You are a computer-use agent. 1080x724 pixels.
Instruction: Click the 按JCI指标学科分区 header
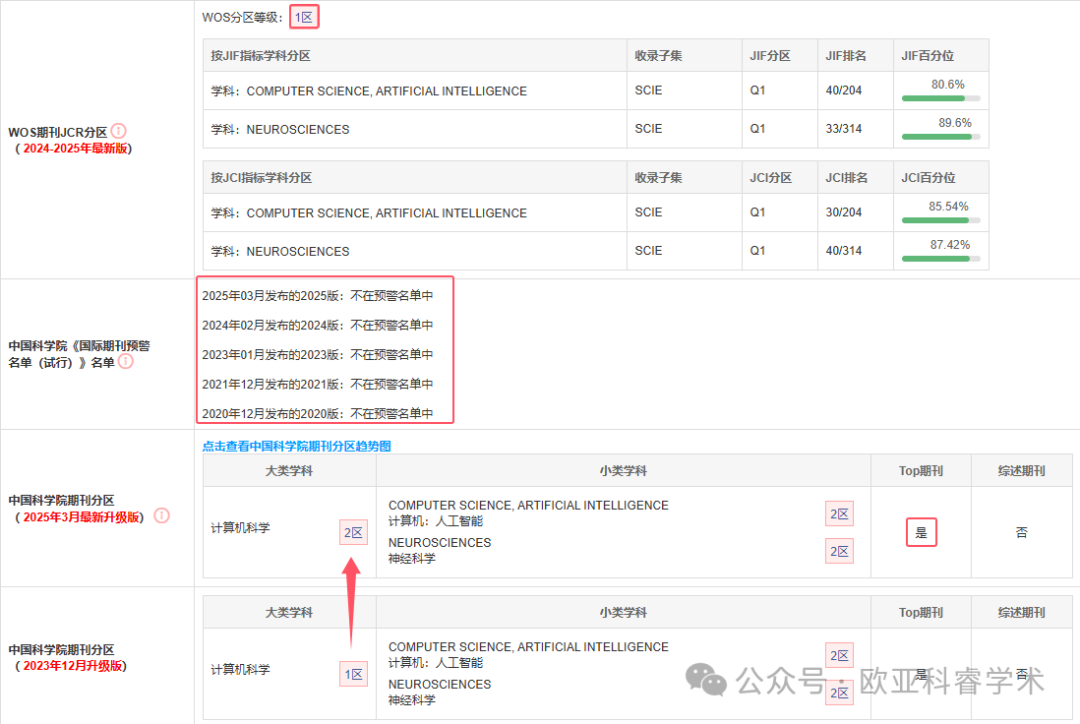261,178
